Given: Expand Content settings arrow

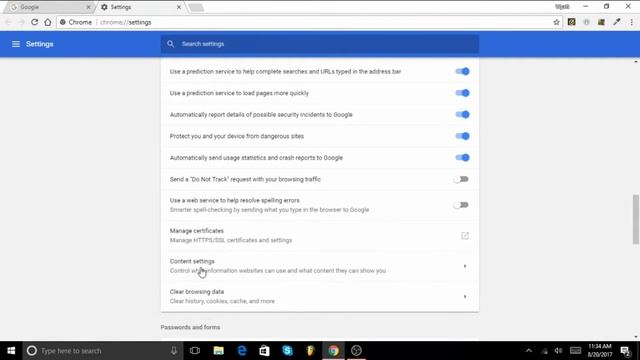Looking at the screenshot, I should (465, 266).
